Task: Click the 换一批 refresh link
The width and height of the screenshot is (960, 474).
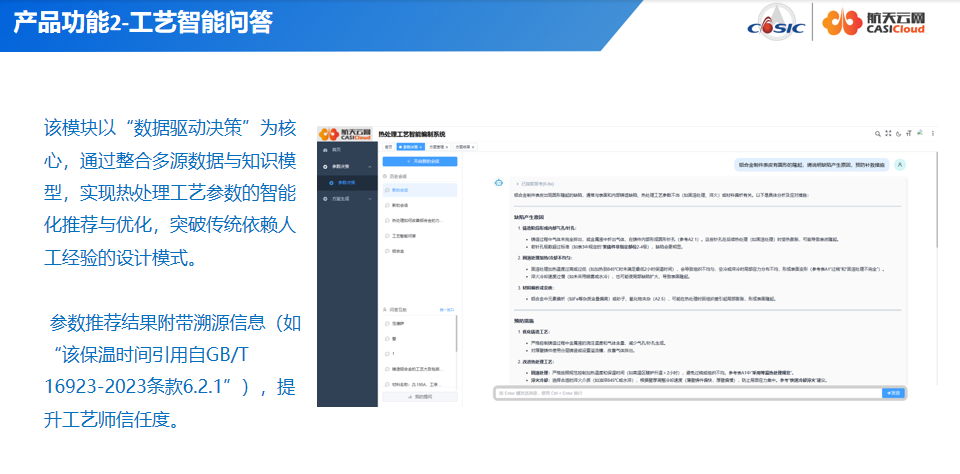Action: [448, 310]
